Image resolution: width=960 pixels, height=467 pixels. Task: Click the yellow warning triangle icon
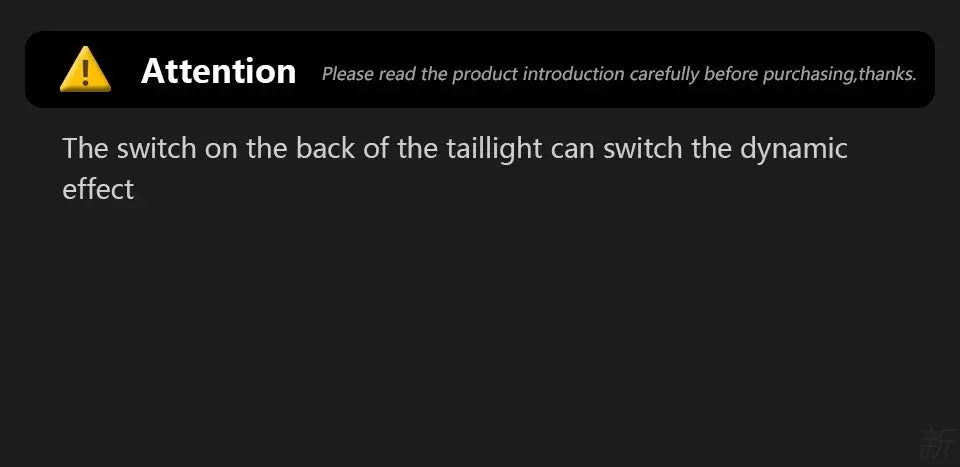[85, 71]
